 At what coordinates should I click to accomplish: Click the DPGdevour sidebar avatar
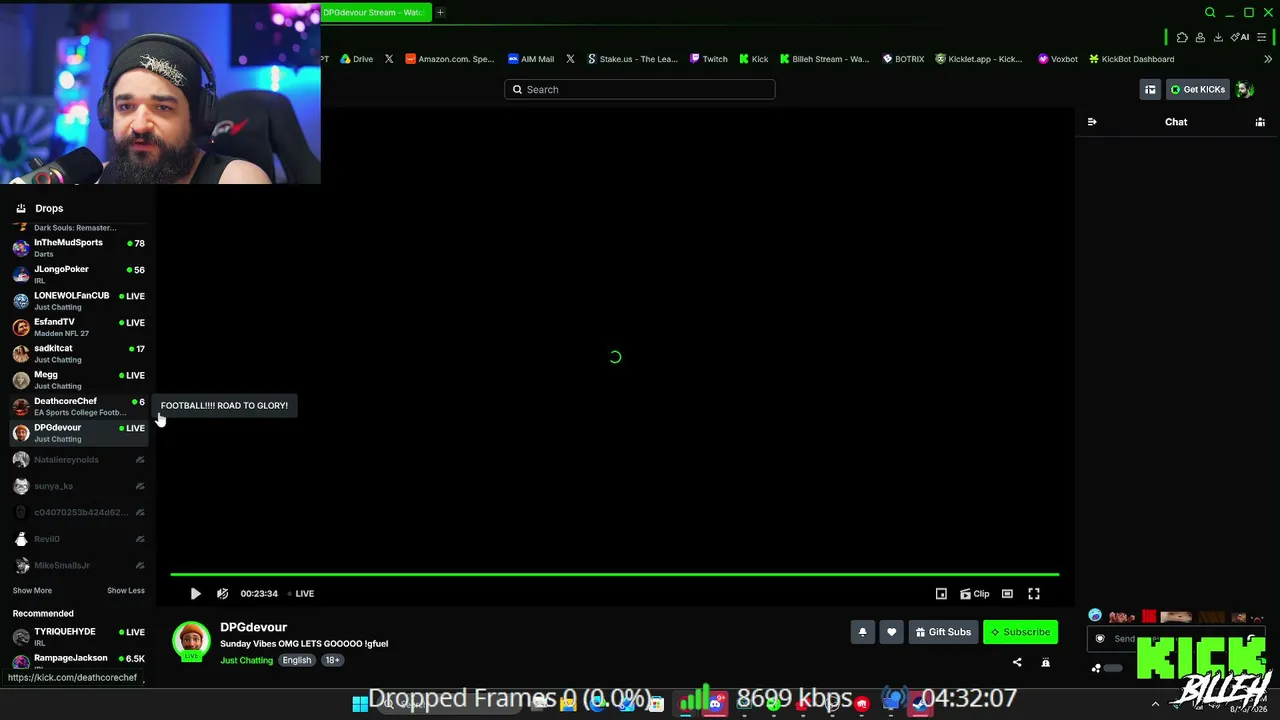[x=21, y=433]
